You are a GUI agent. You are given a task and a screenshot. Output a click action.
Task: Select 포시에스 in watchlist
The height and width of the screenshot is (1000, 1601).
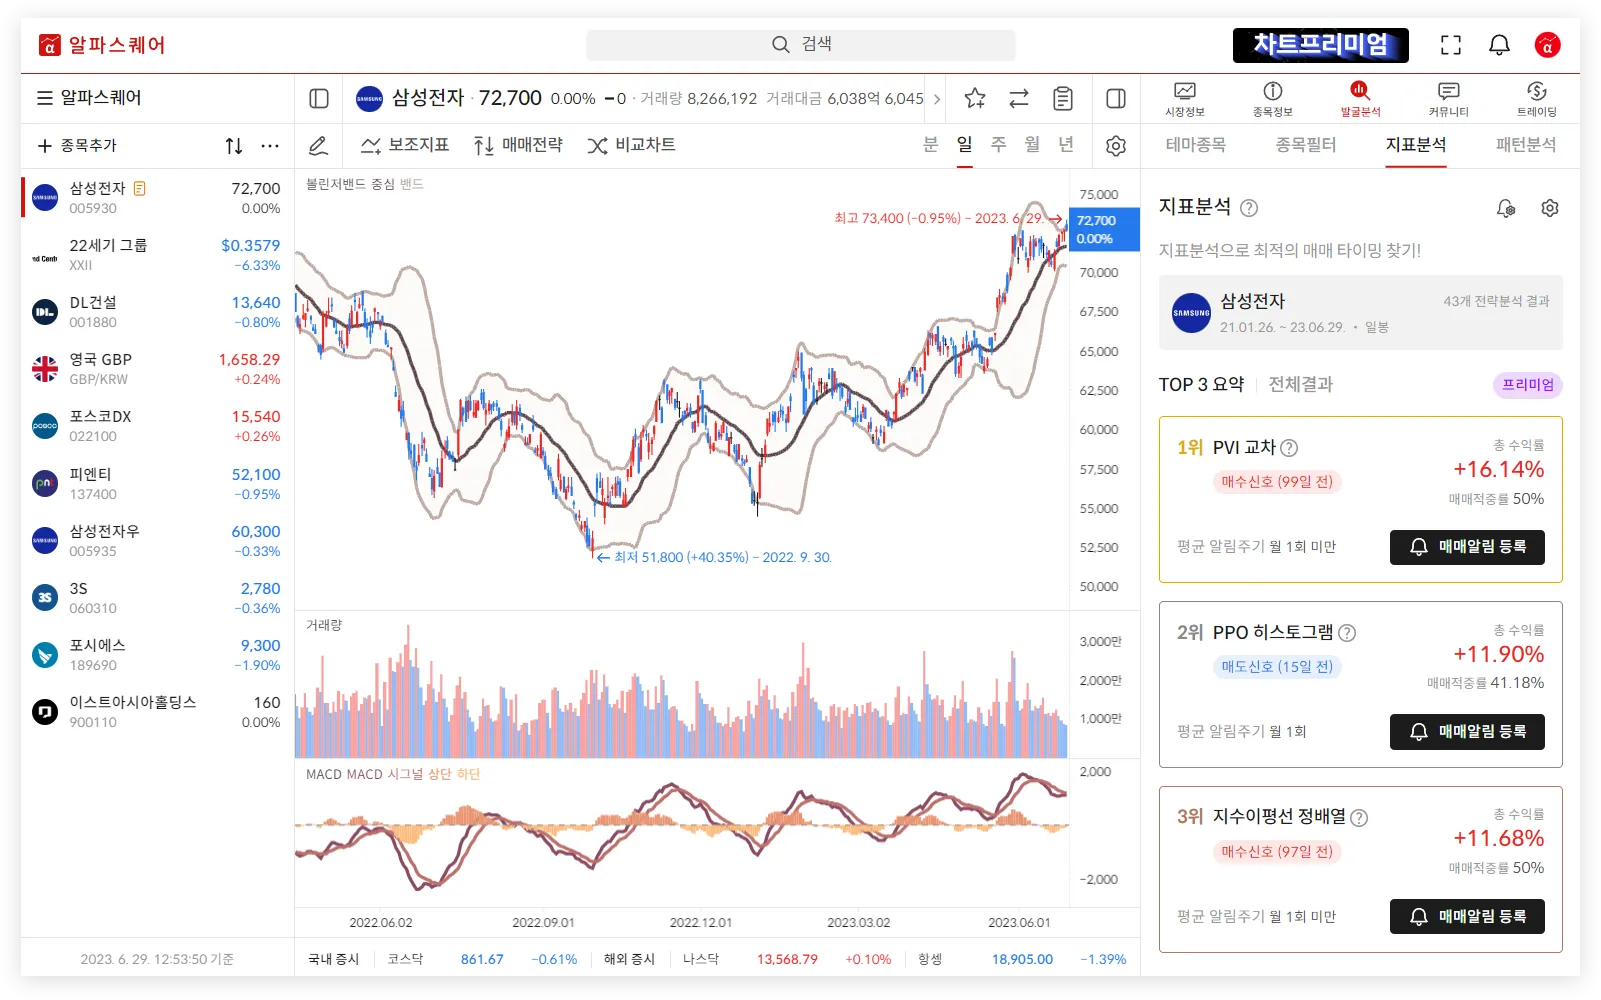(x=157, y=655)
